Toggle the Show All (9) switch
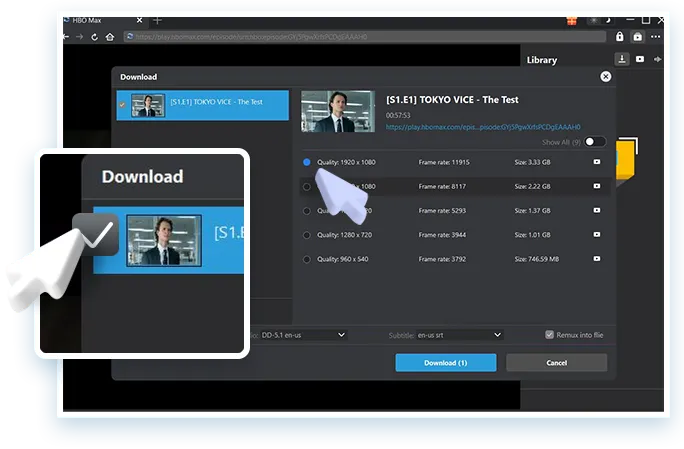Screen dimensions: 684x449 click(595, 142)
